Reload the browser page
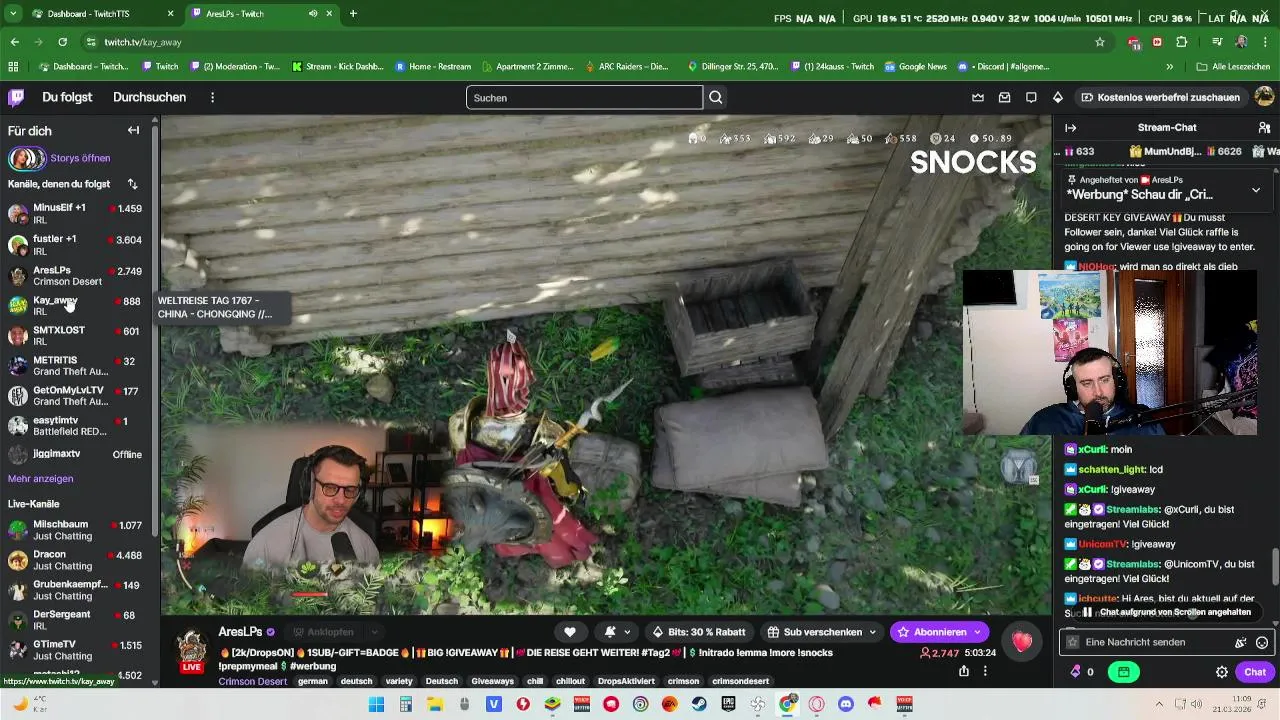The image size is (1280, 720). 62,42
